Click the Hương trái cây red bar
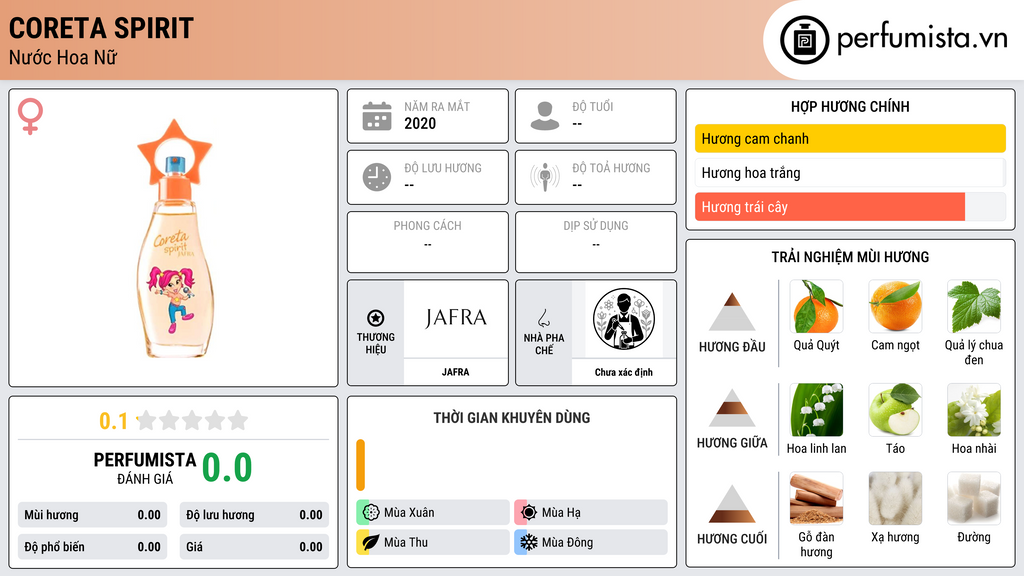The width and height of the screenshot is (1024, 576). (x=830, y=207)
